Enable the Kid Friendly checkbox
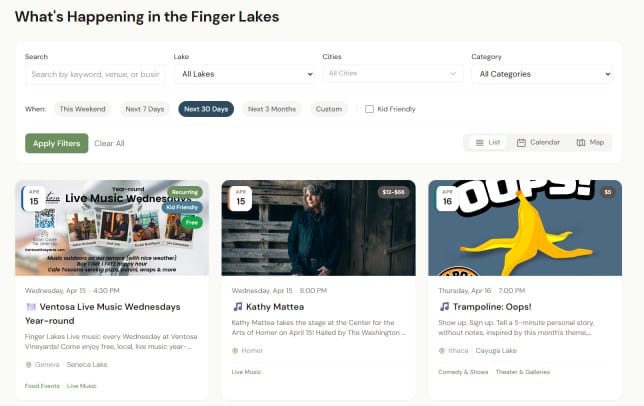644x406 pixels. point(369,109)
